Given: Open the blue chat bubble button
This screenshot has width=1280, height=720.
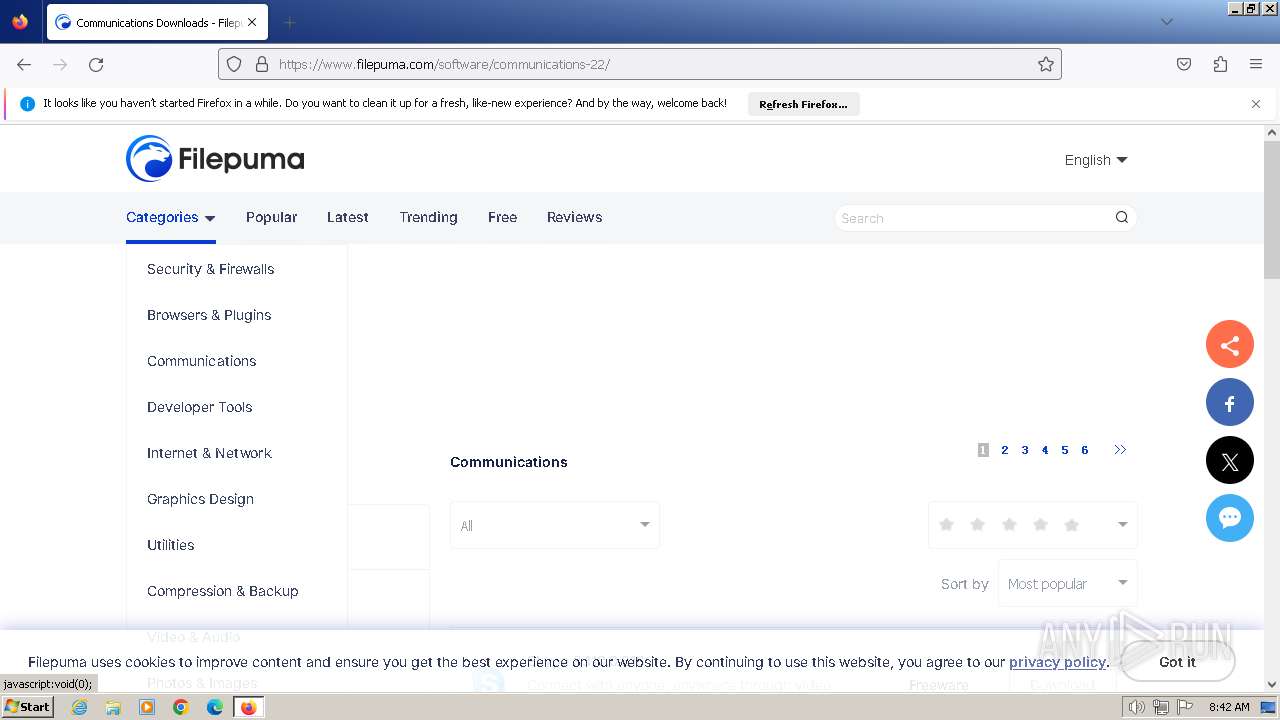Looking at the screenshot, I should [1230, 518].
